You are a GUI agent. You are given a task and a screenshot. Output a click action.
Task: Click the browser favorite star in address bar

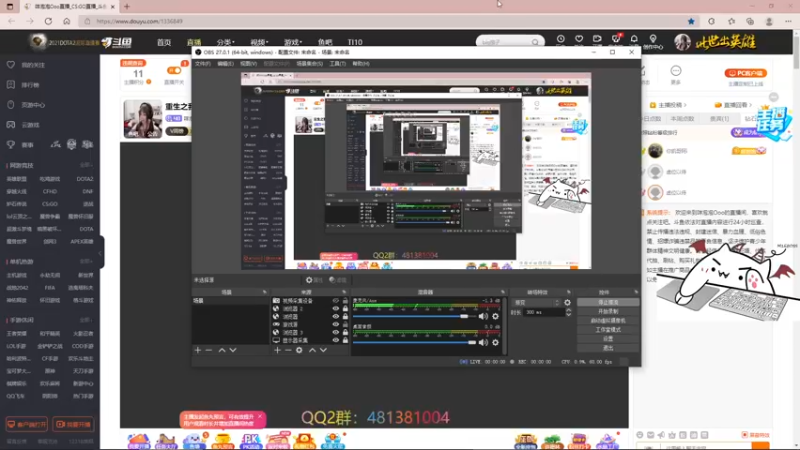click(691, 21)
